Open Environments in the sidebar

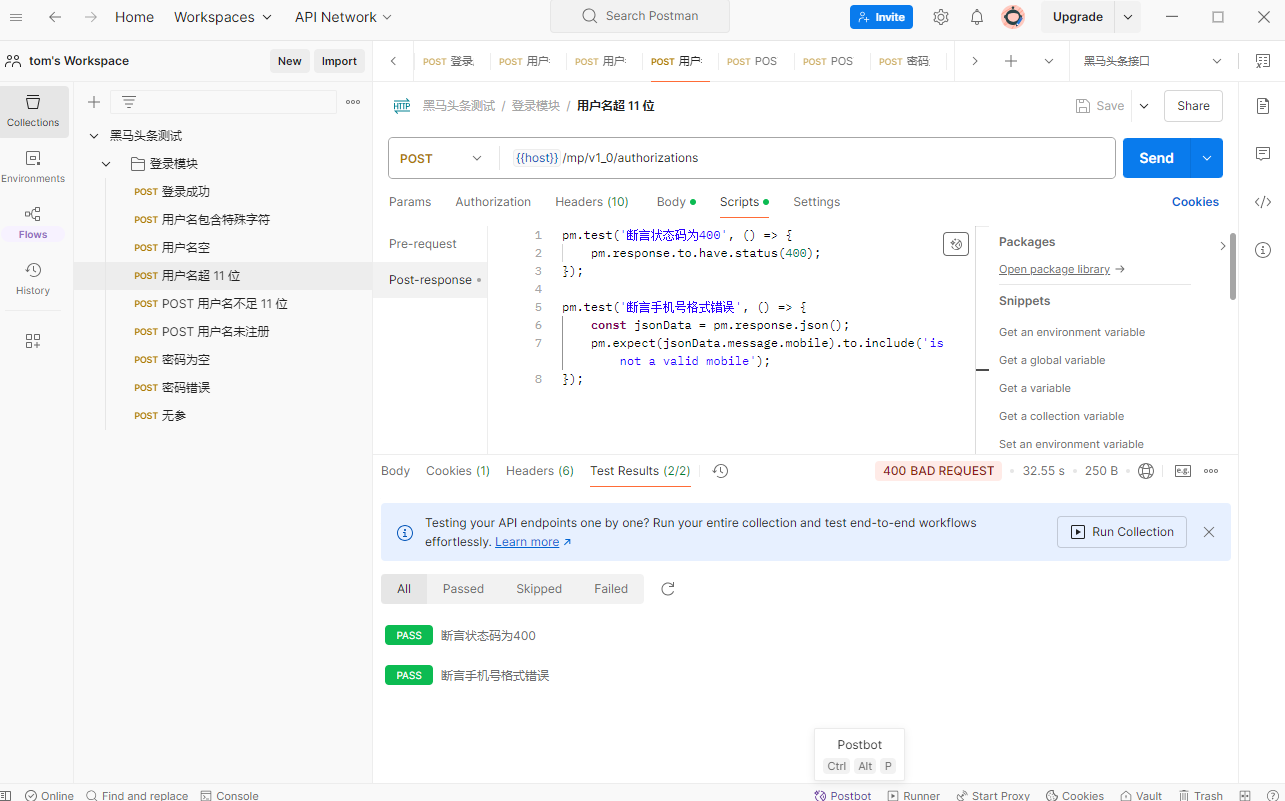(33, 167)
